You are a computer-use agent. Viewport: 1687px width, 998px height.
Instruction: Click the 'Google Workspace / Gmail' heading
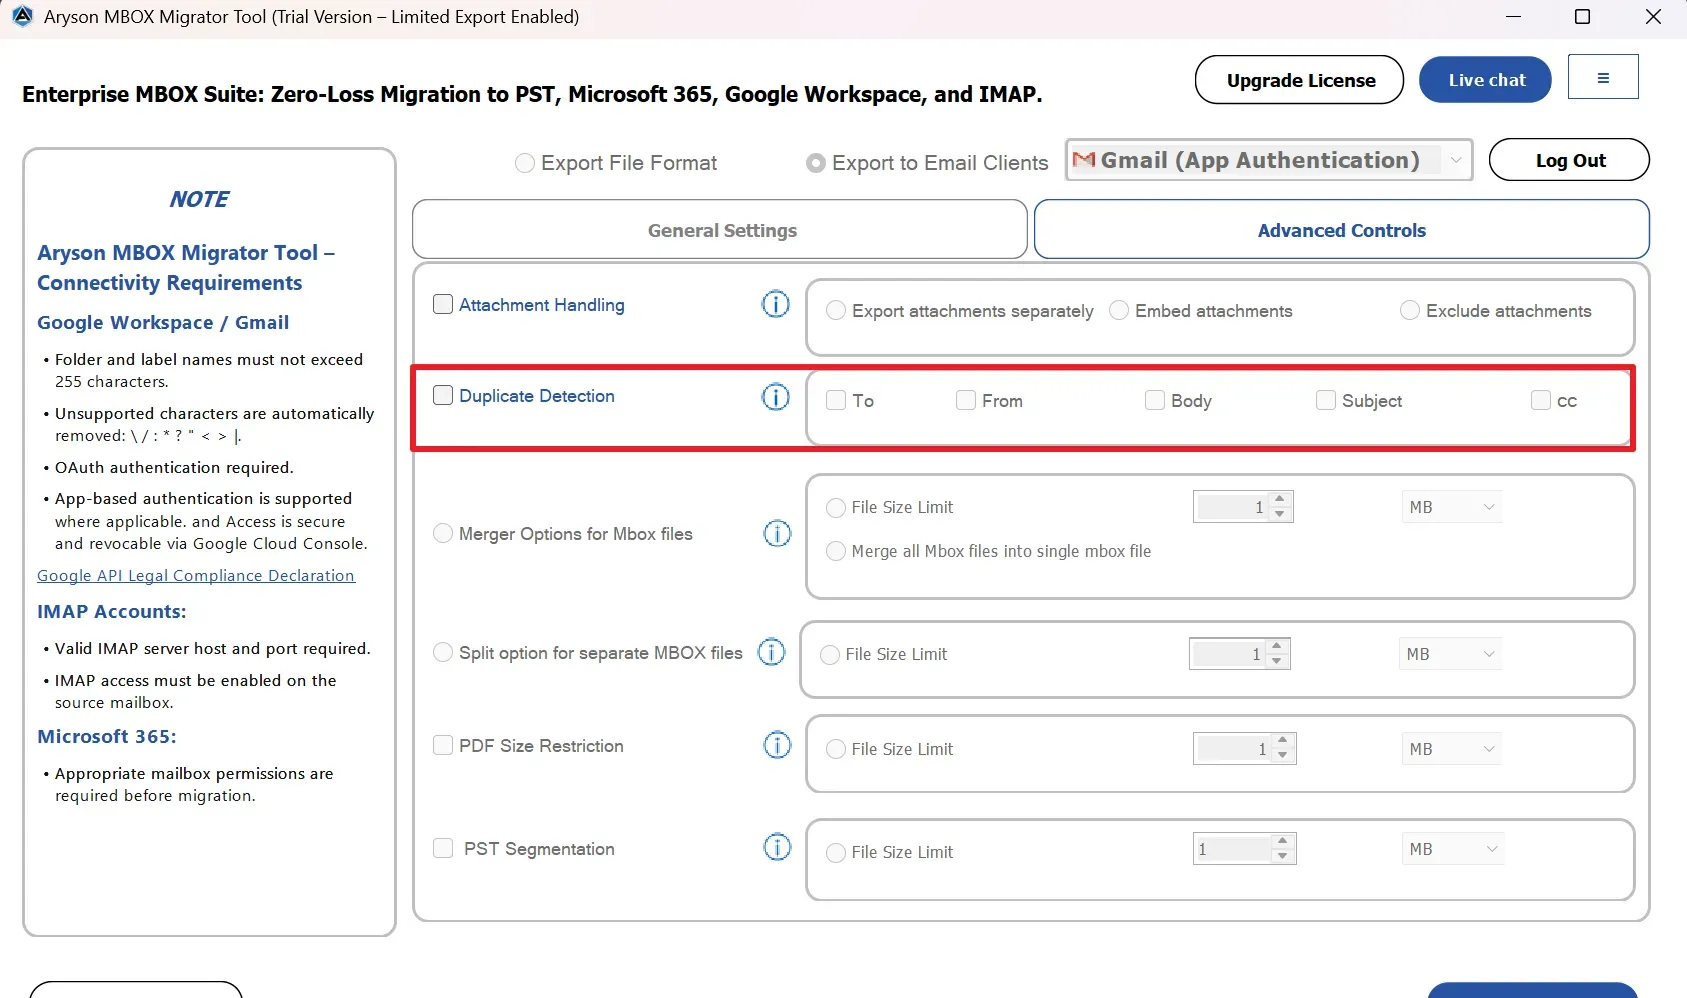point(163,322)
